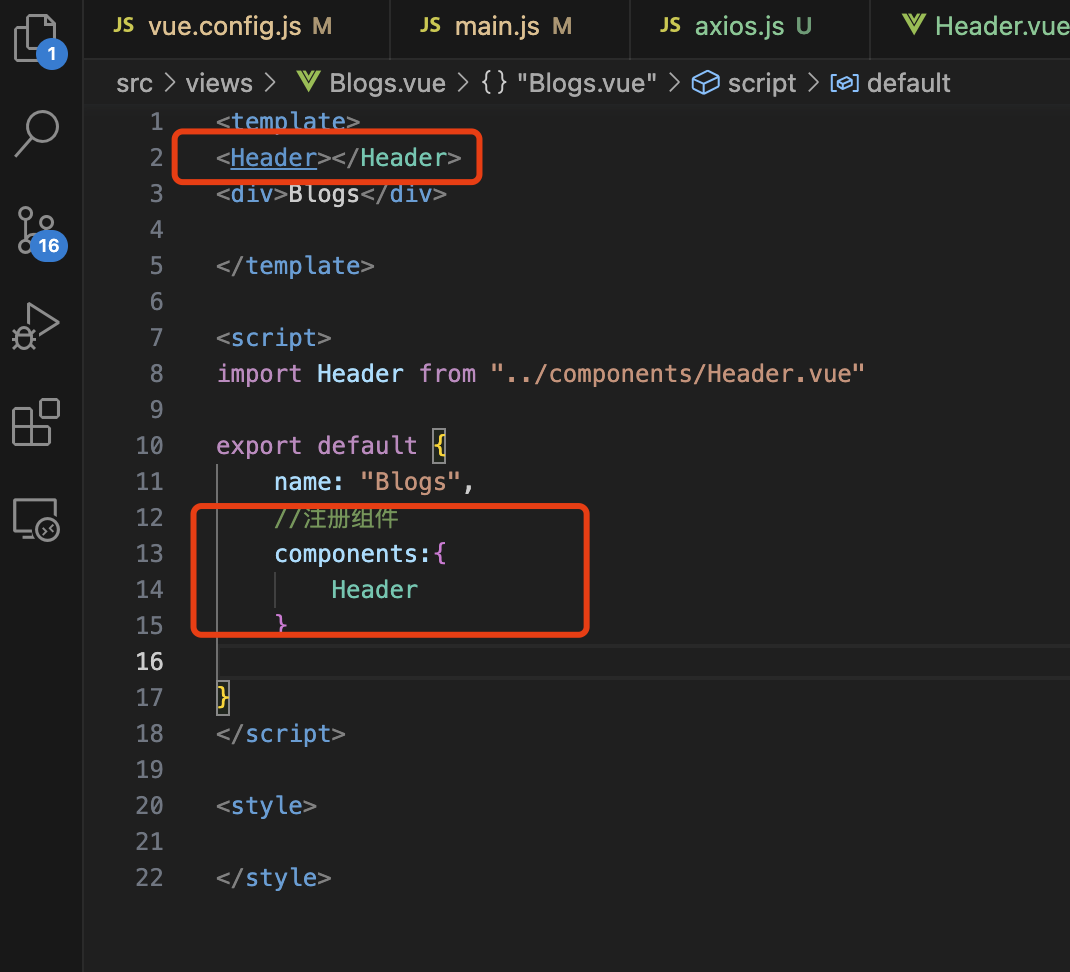Place cursor on empty line 16

(x=600, y=662)
